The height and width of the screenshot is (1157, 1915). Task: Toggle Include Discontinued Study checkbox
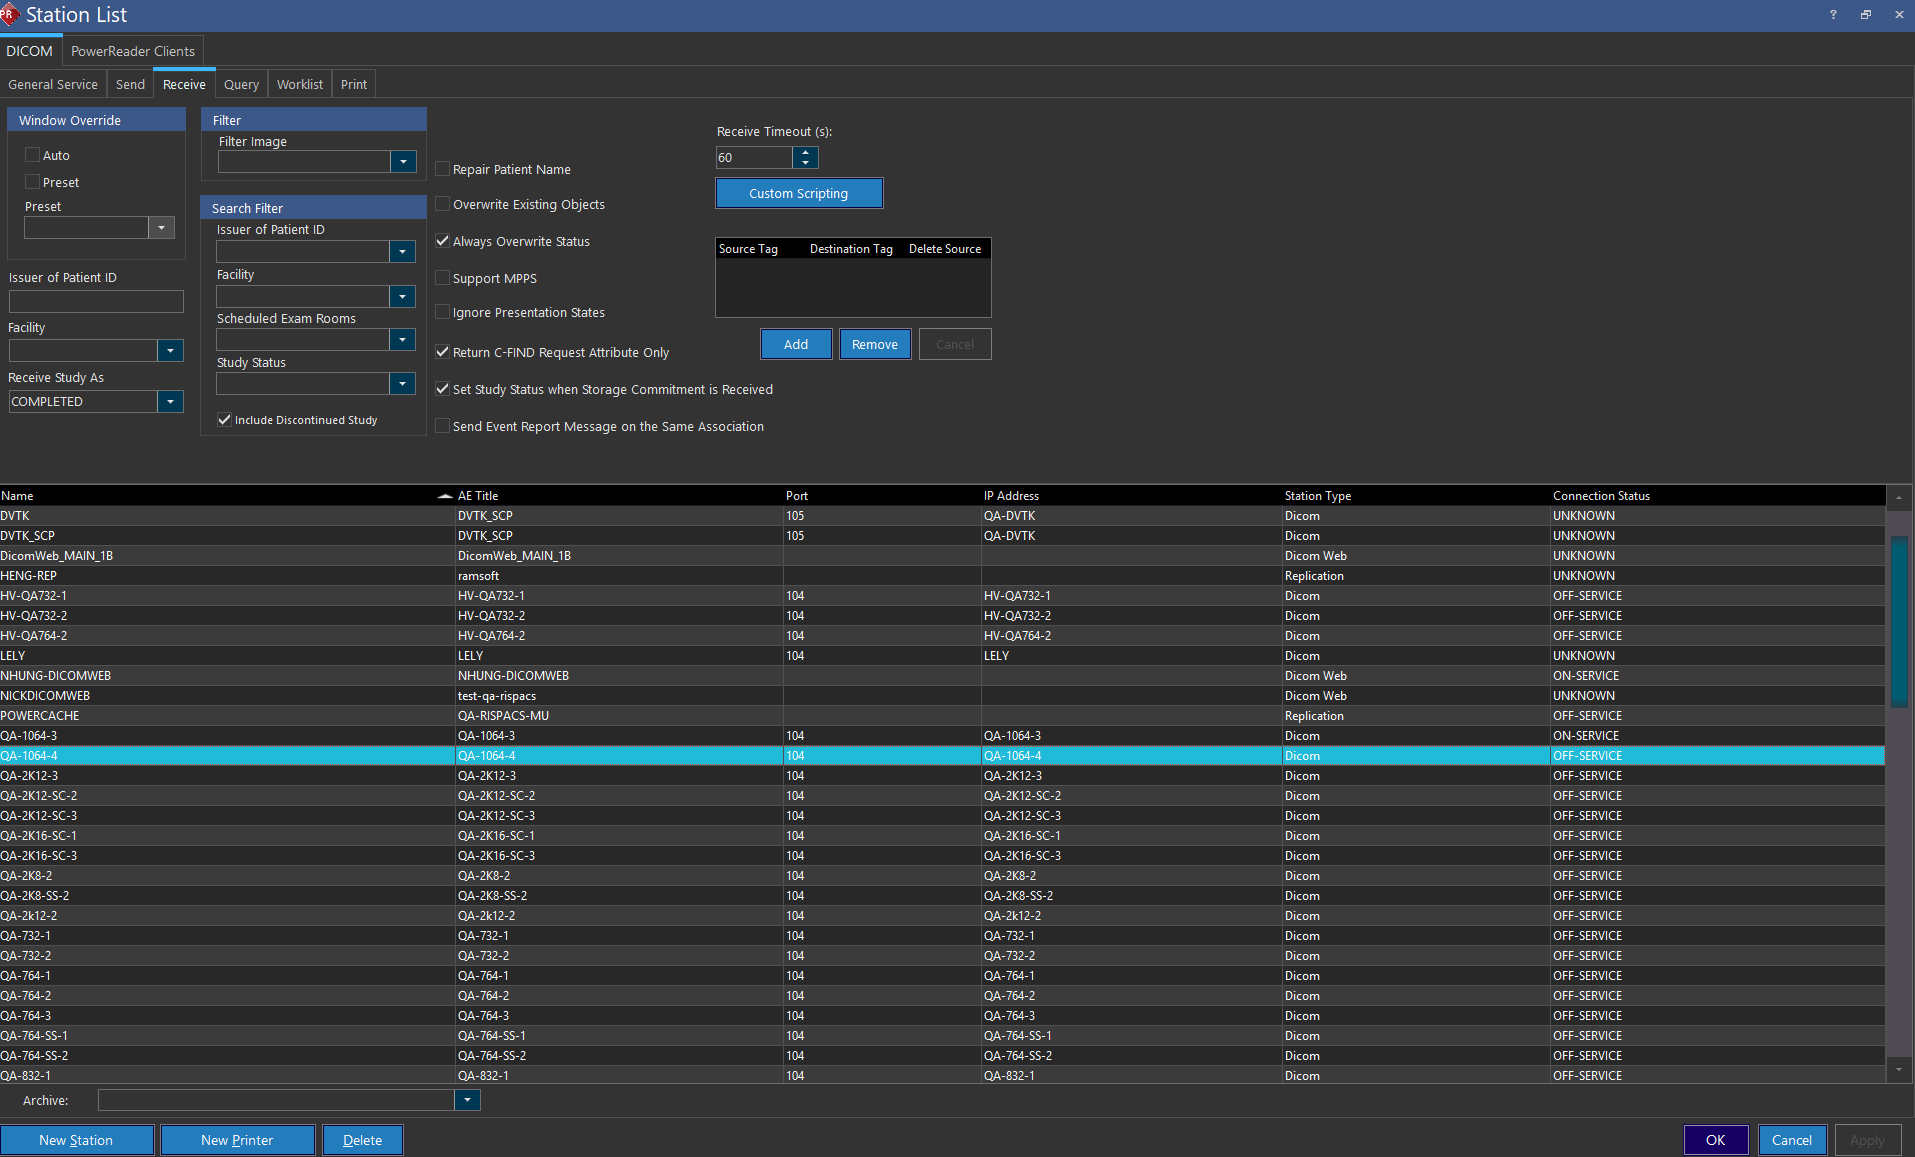225,420
